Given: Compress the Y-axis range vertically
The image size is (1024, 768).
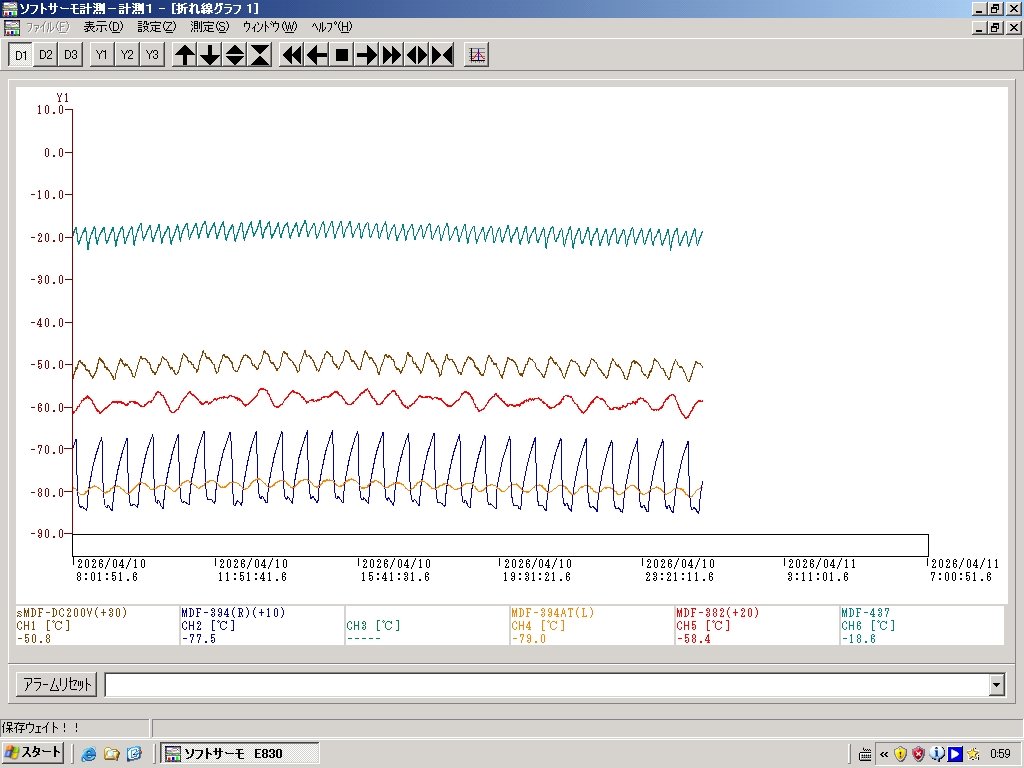Looking at the screenshot, I should tap(260, 55).
